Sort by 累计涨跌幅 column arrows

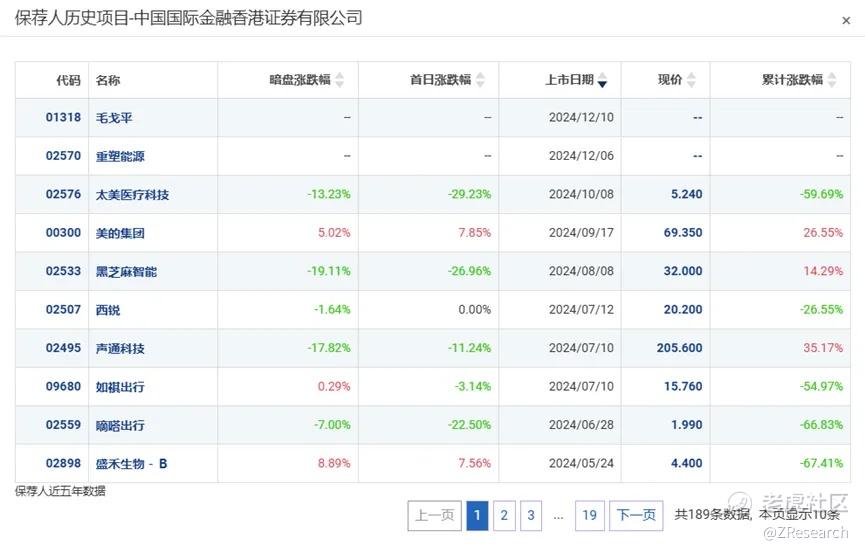[831, 80]
